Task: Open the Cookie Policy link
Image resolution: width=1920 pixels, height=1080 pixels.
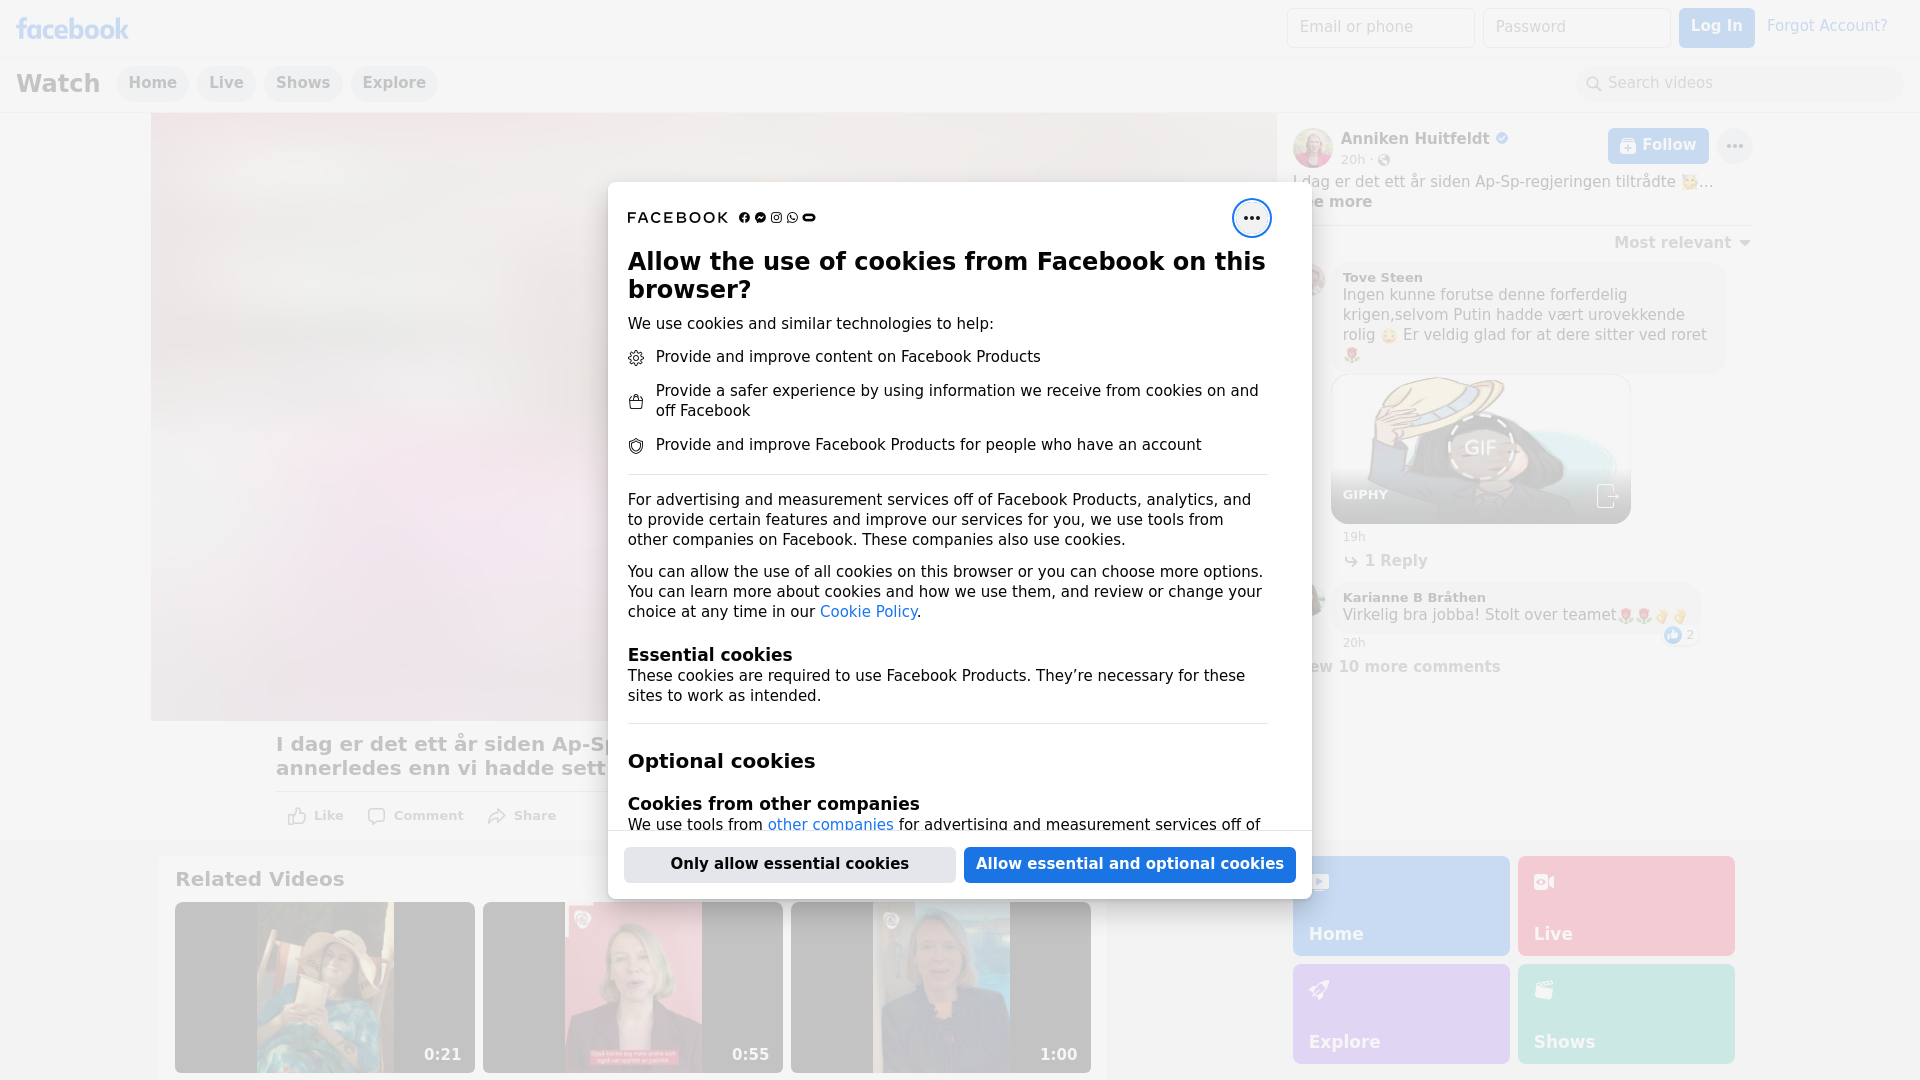Action: tap(868, 612)
